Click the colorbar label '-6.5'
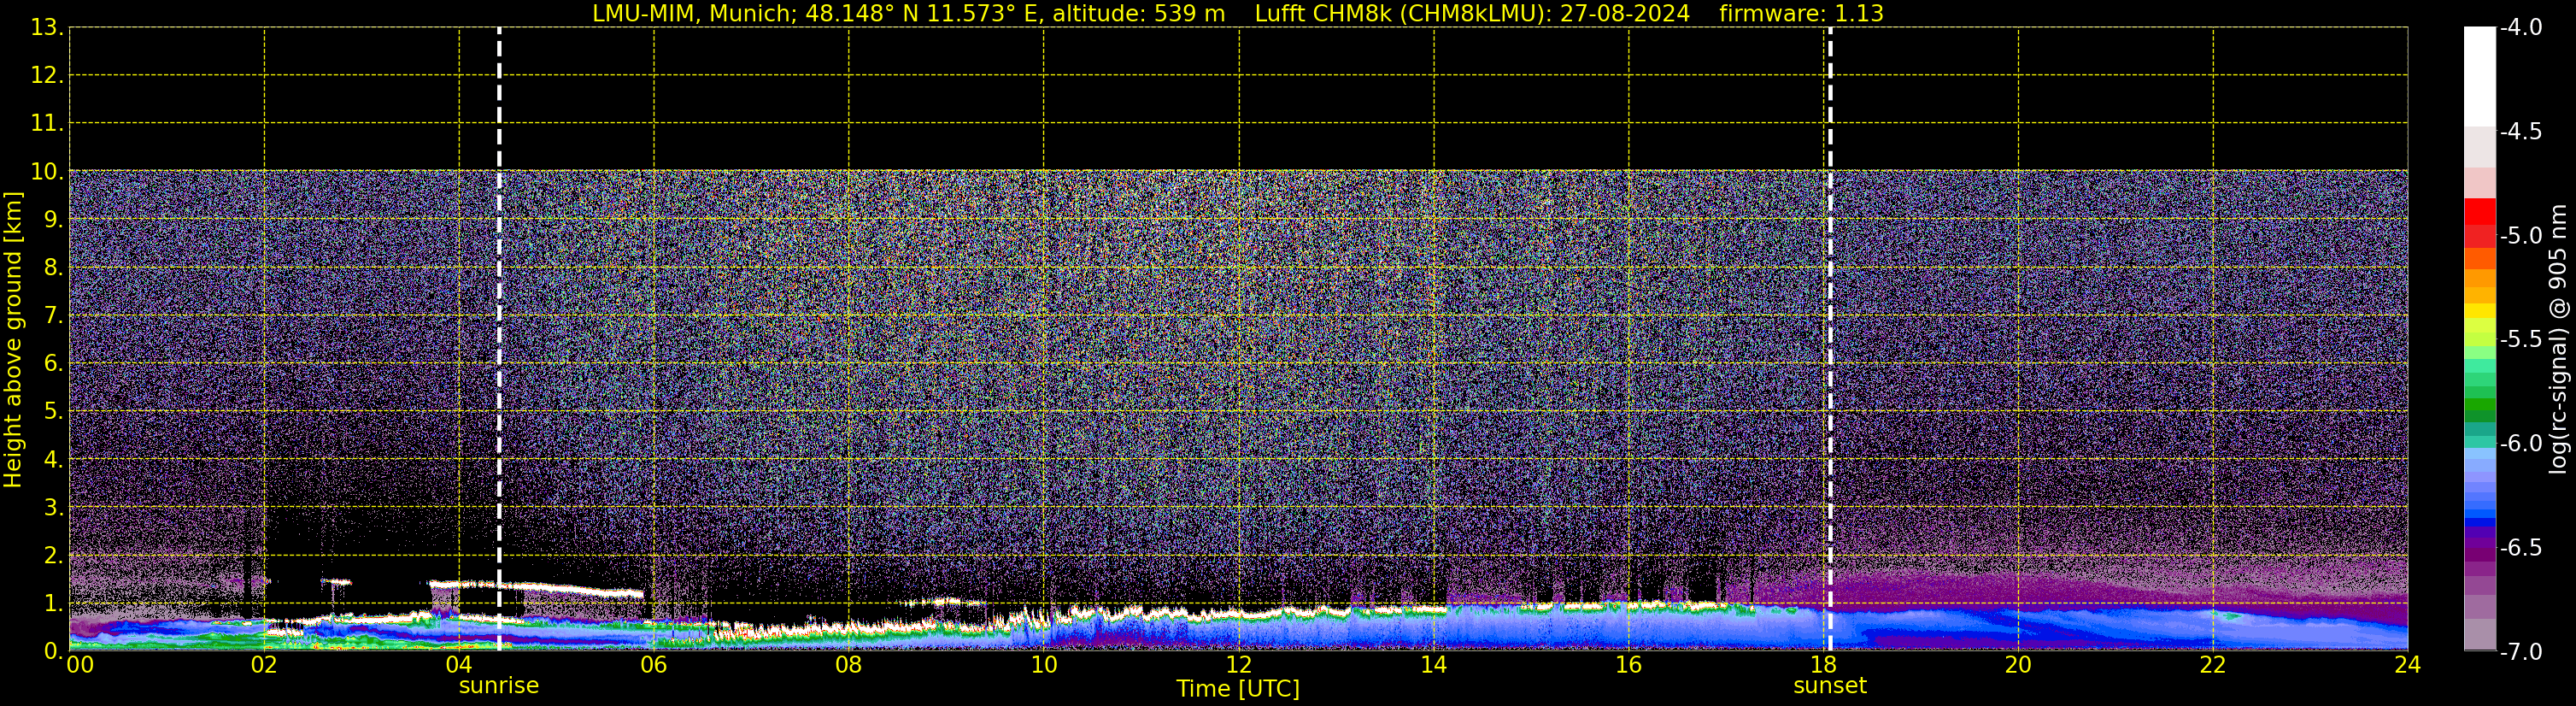The image size is (2576, 706). tap(2520, 548)
